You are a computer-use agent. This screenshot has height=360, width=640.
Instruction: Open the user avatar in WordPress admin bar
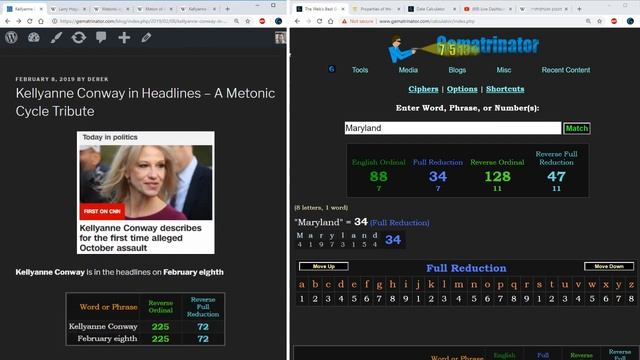coord(280,38)
